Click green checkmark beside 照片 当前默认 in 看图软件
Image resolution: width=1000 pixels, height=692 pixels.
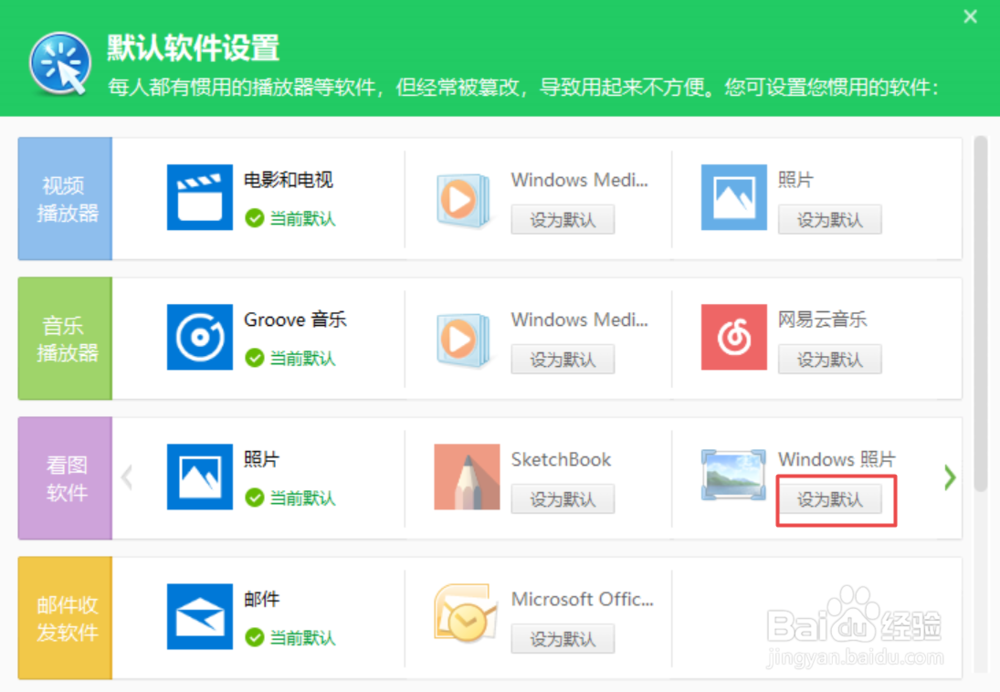pos(254,498)
